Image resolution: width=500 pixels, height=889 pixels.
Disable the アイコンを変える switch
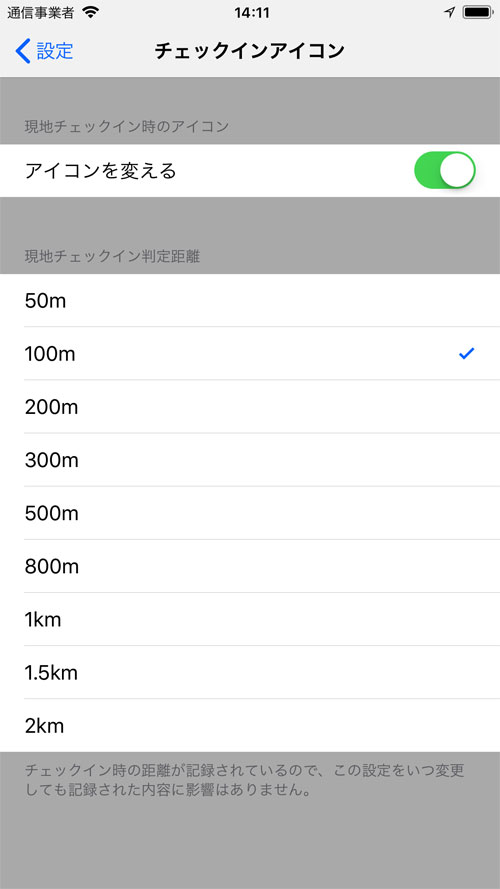point(445,170)
